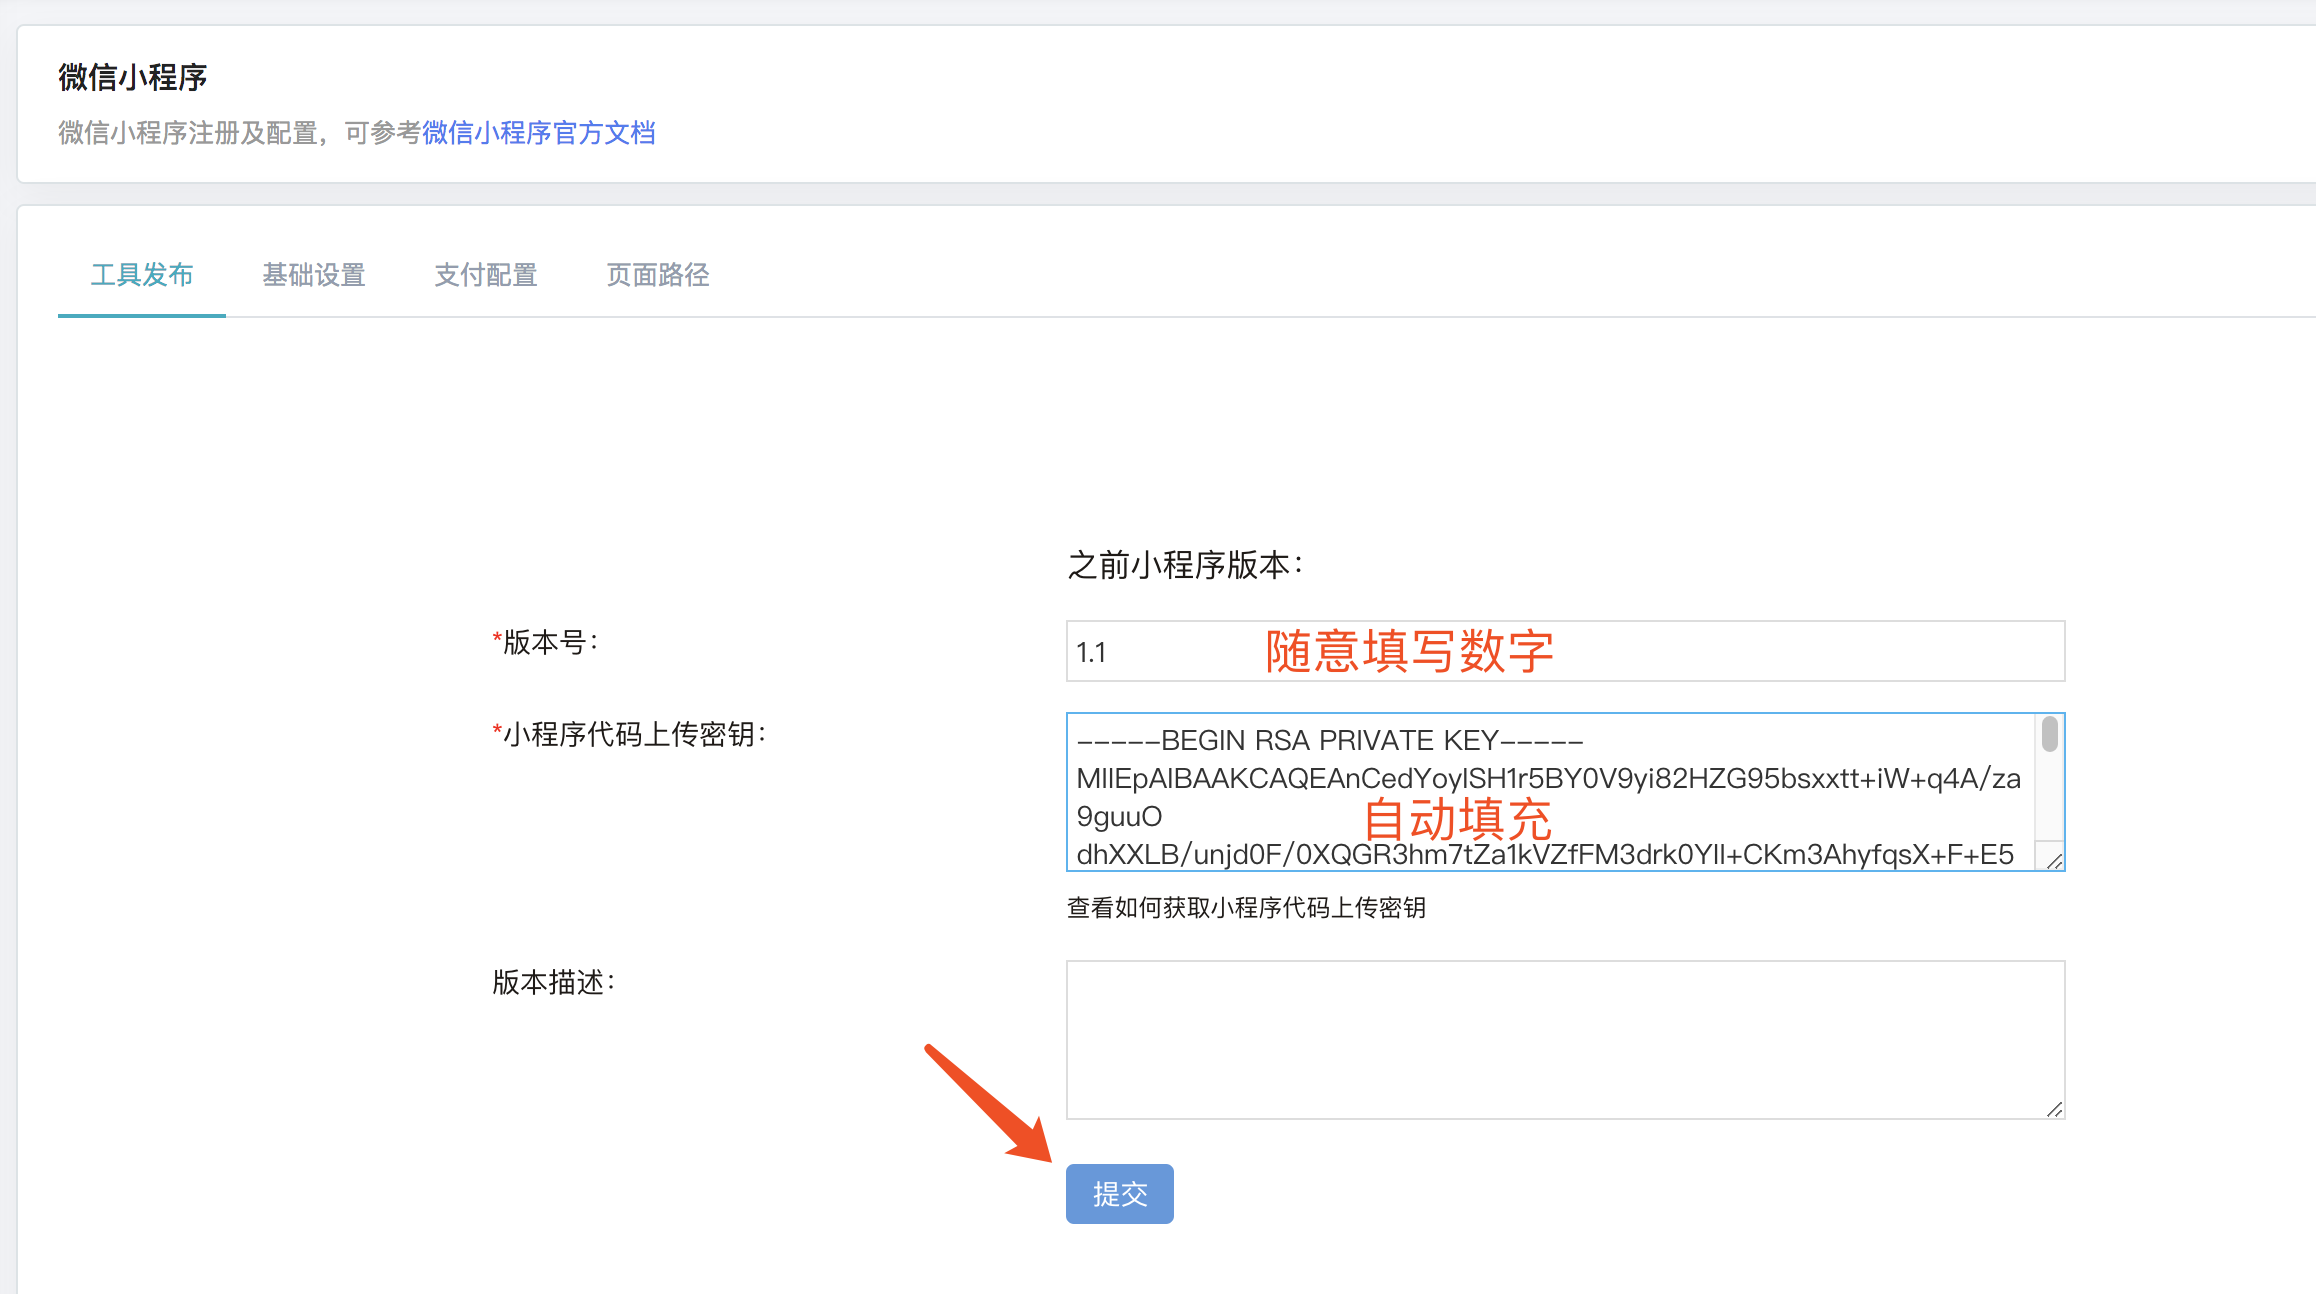Click the 版本描述 textarea resize handle
Viewport: 2316px width, 1294px height.
click(x=2054, y=1109)
